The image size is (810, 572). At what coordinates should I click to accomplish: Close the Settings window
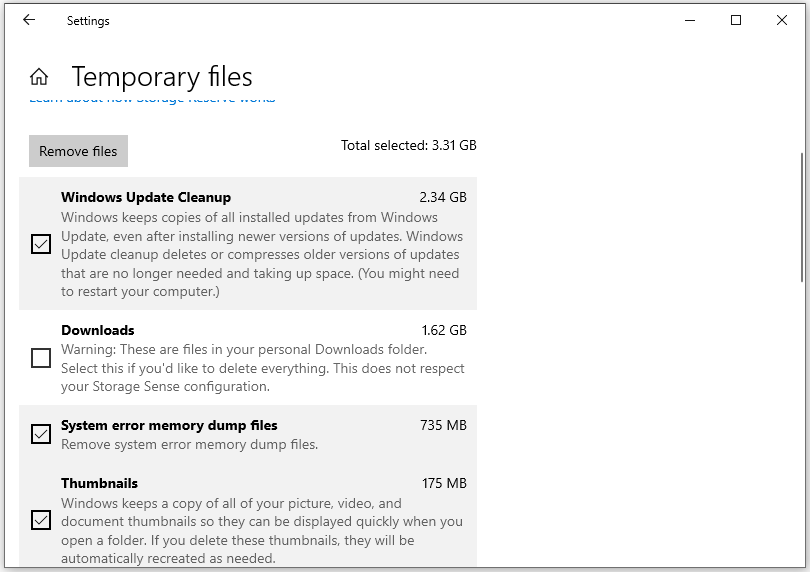[782, 20]
